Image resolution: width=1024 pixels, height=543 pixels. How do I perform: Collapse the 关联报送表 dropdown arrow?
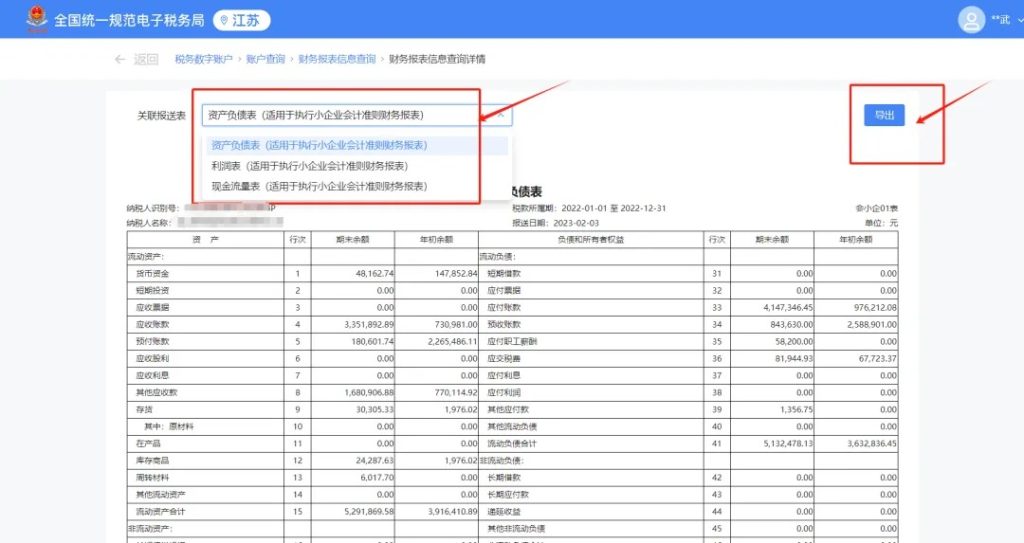pyautogui.click(x=501, y=116)
